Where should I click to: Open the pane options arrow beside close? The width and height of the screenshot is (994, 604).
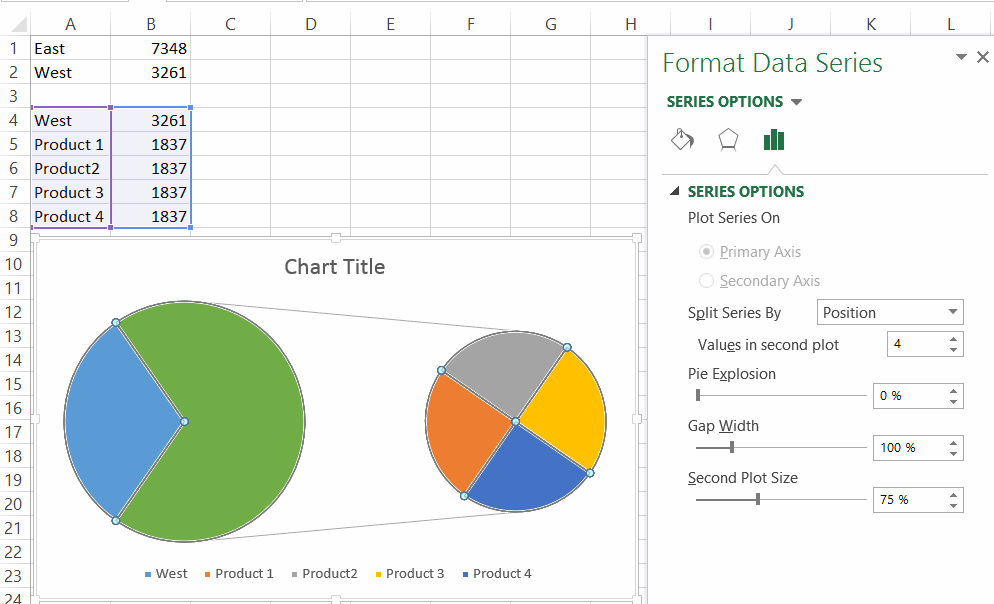960,57
